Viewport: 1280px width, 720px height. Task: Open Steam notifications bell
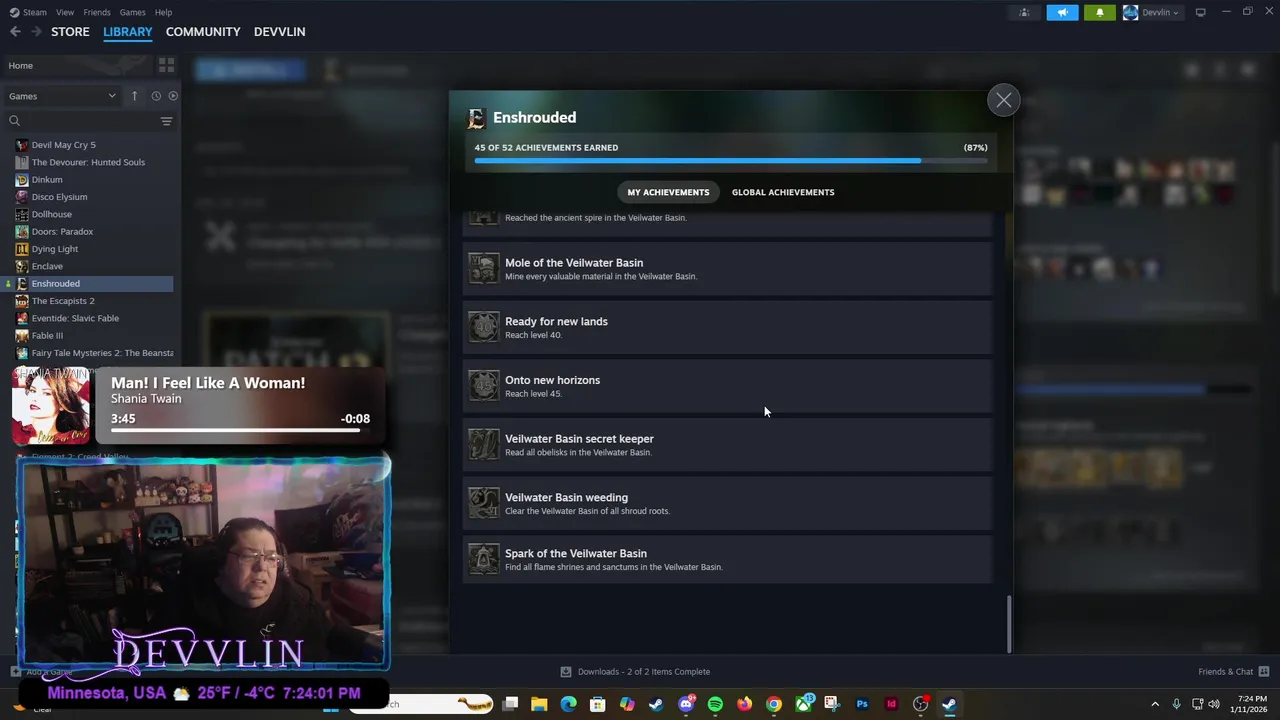tap(1099, 12)
